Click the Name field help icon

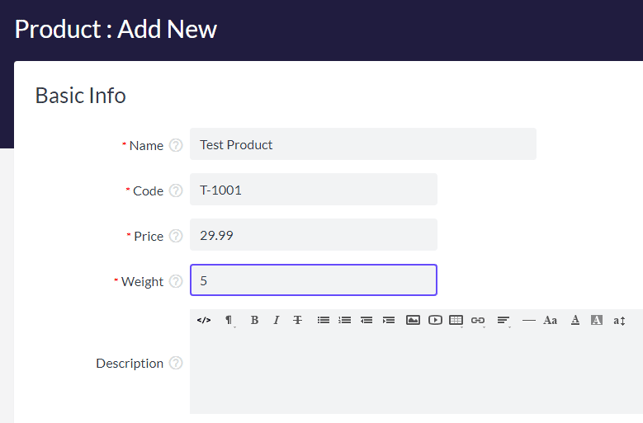[x=176, y=145]
